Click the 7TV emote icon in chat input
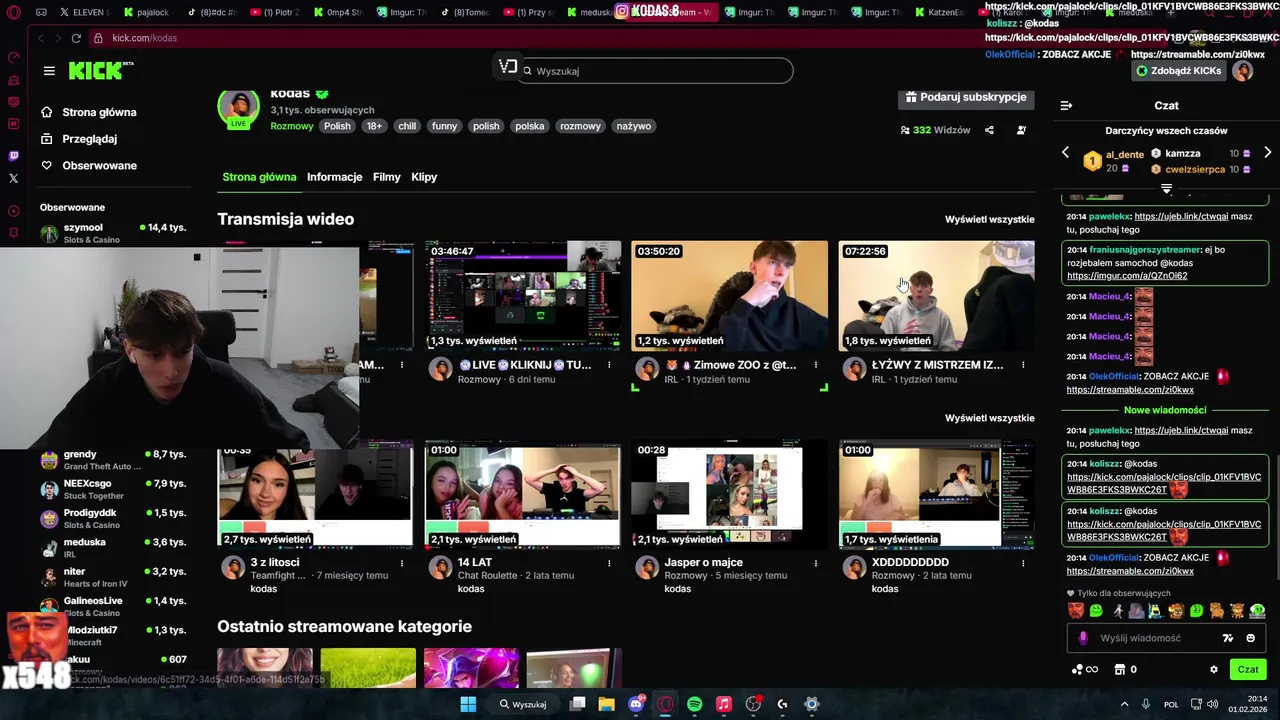 pos(1228,638)
